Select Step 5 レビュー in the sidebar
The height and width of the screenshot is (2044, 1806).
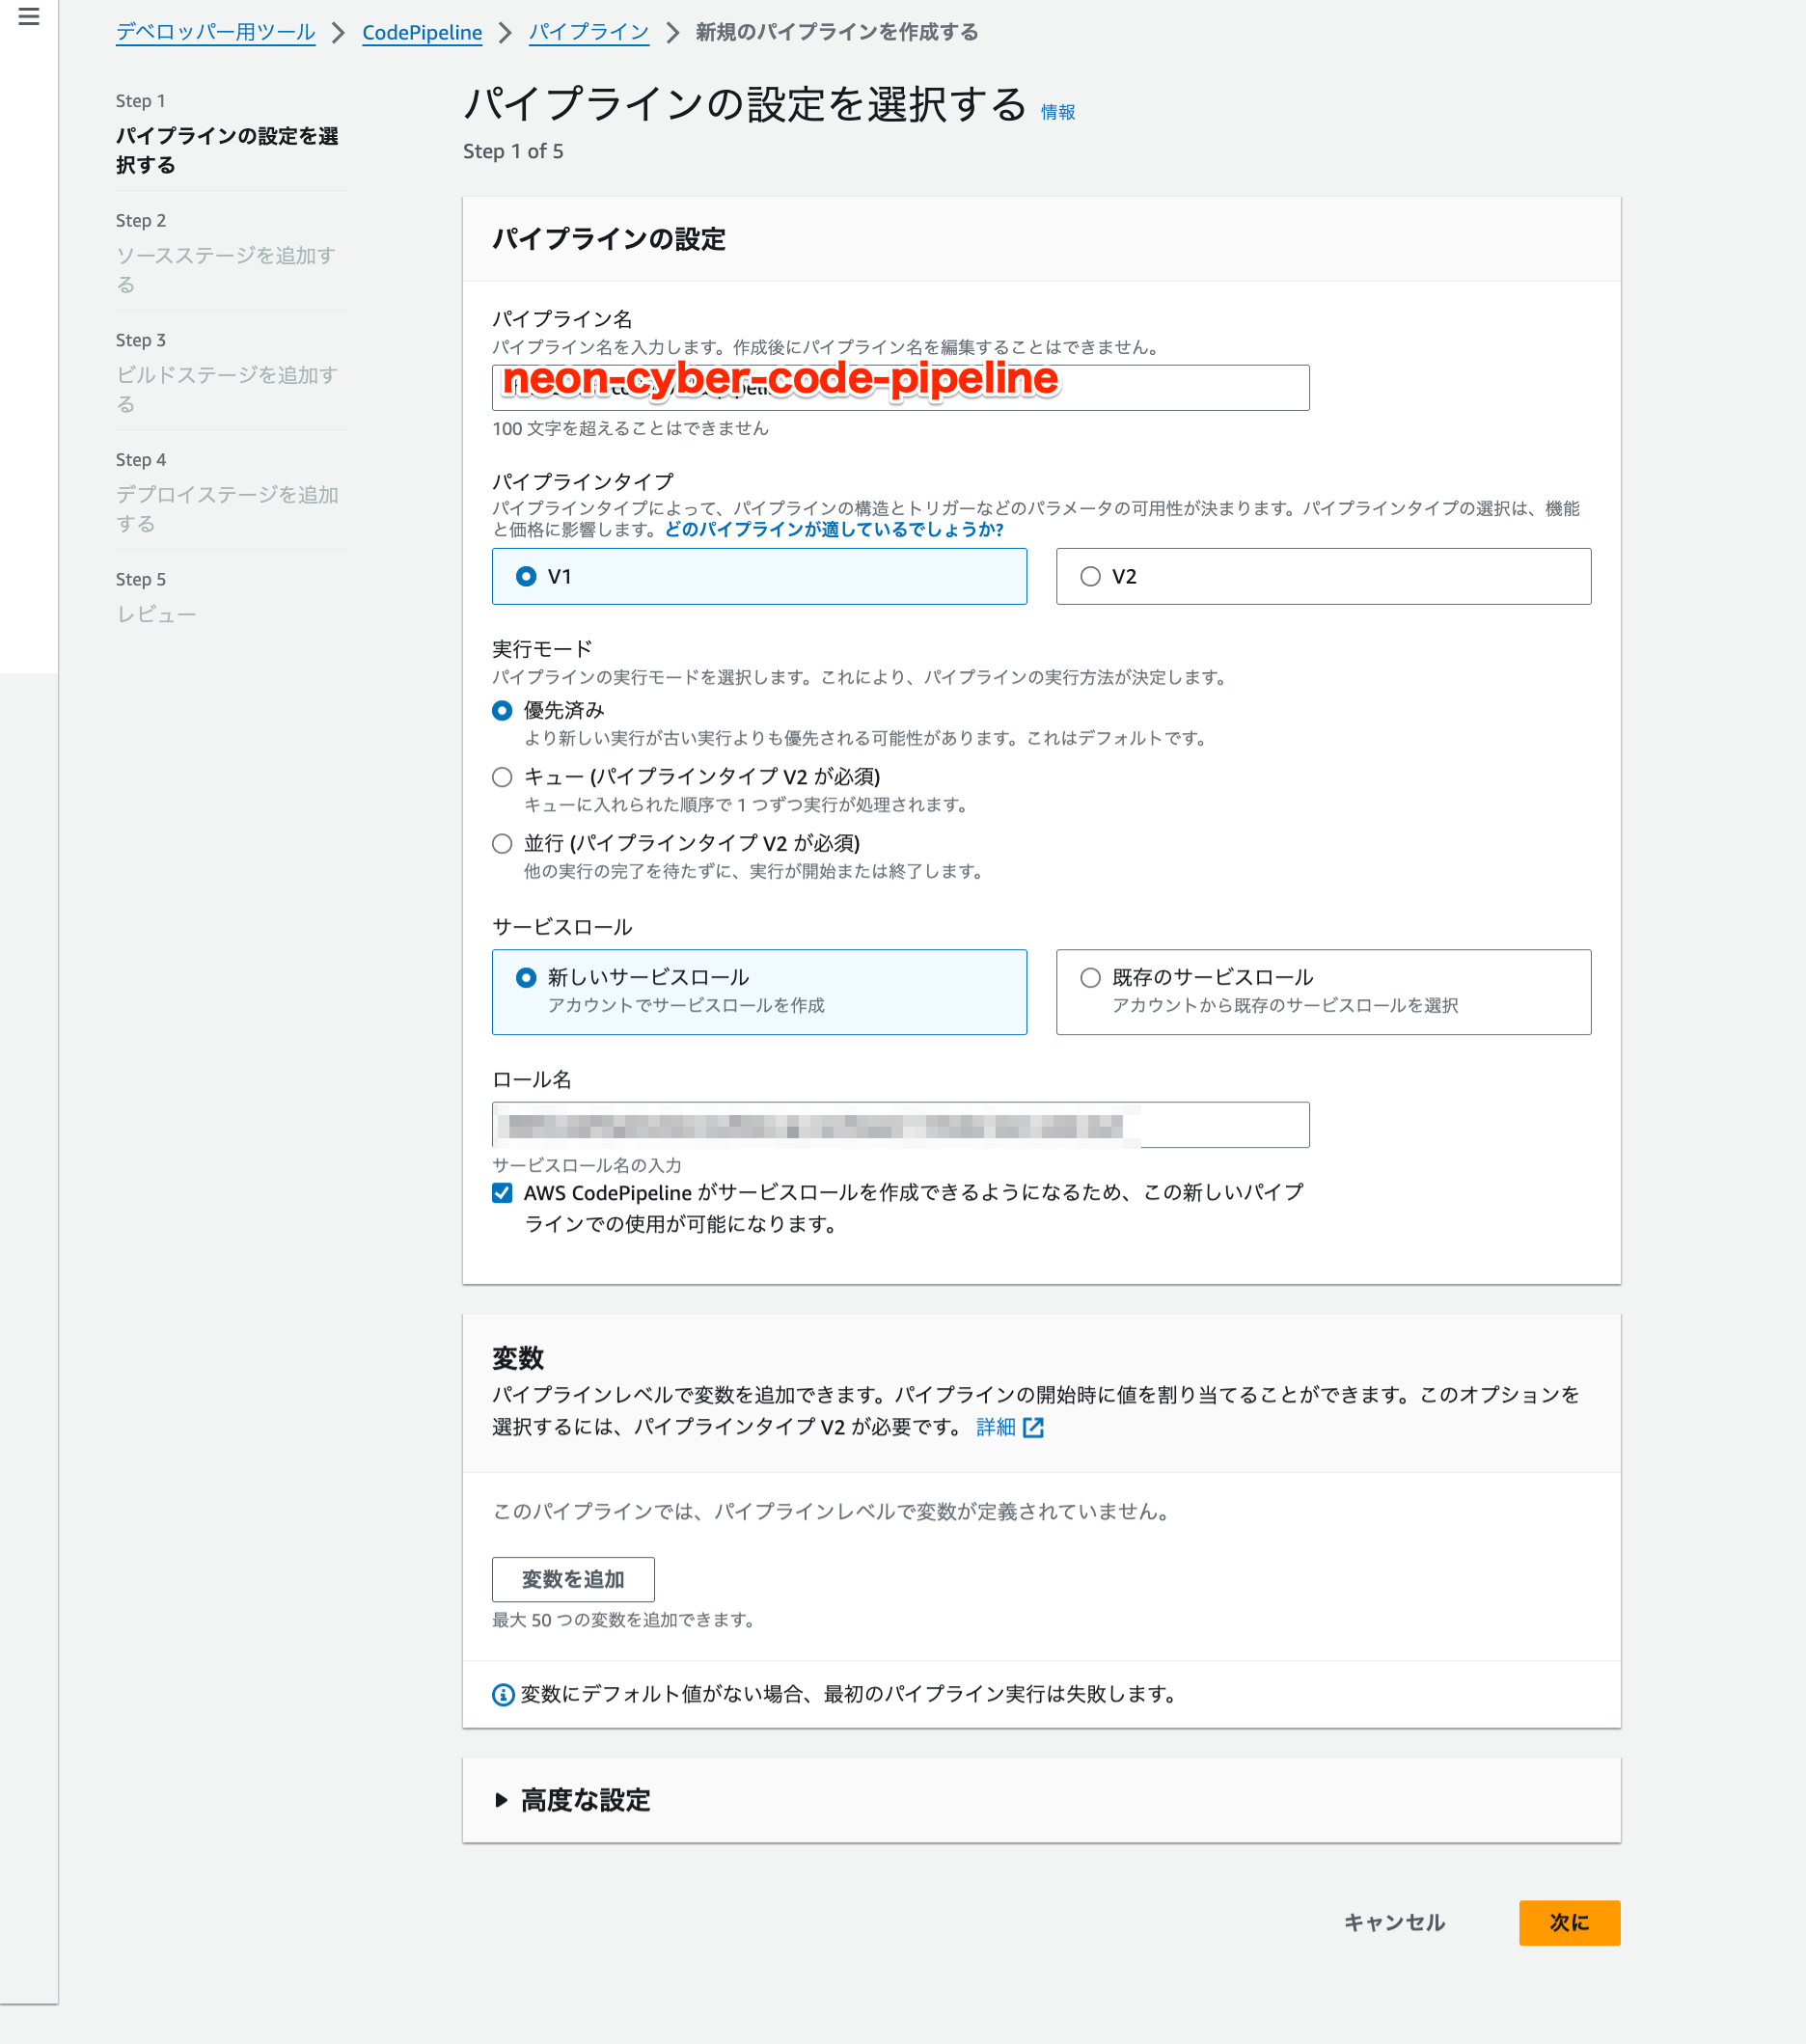(x=156, y=614)
